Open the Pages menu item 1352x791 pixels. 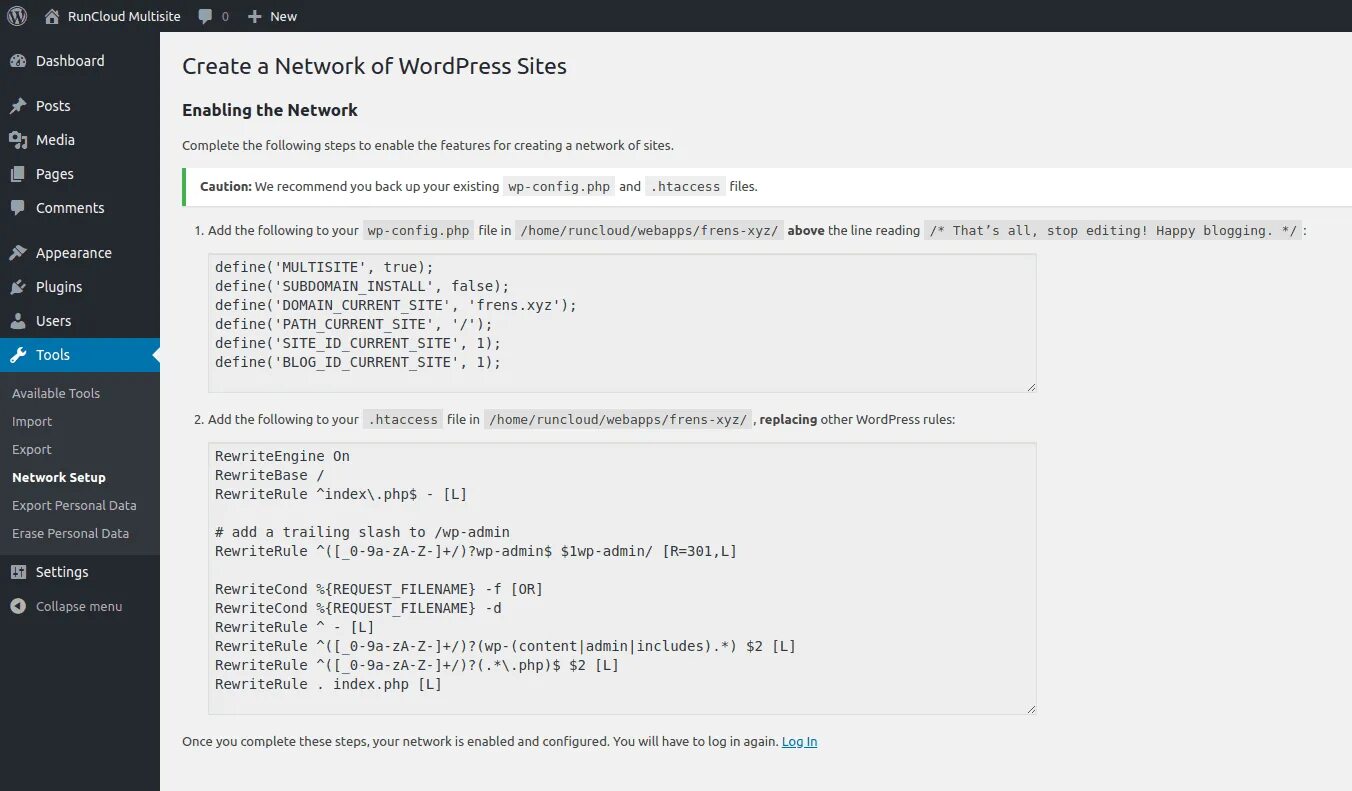55,174
